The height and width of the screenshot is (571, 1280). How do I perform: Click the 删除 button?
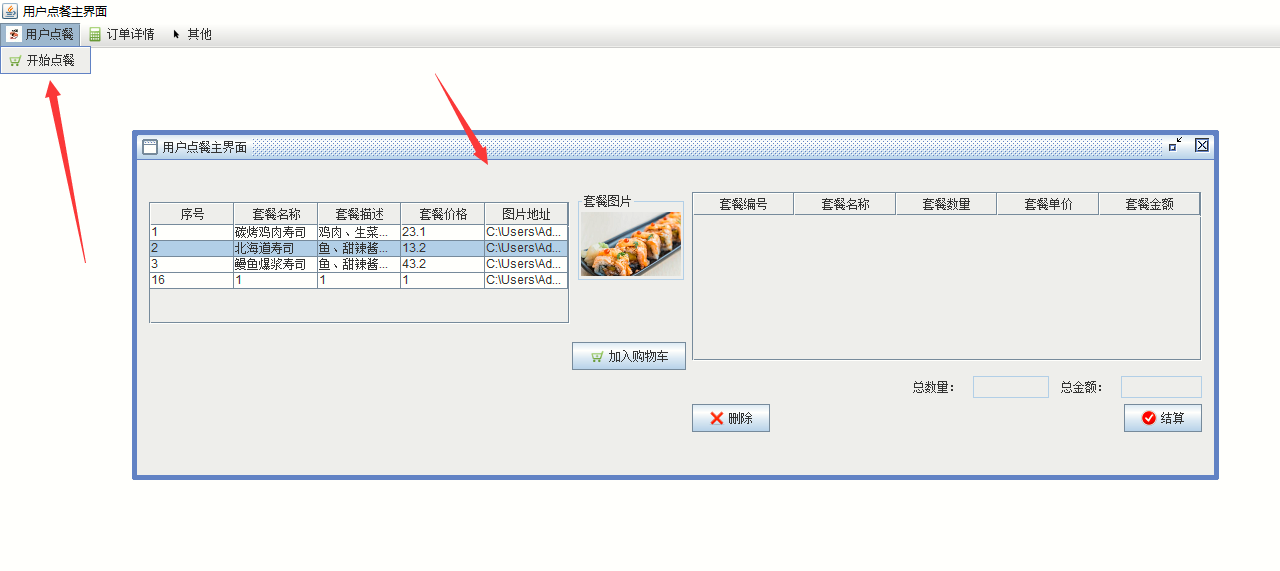point(731,418)
